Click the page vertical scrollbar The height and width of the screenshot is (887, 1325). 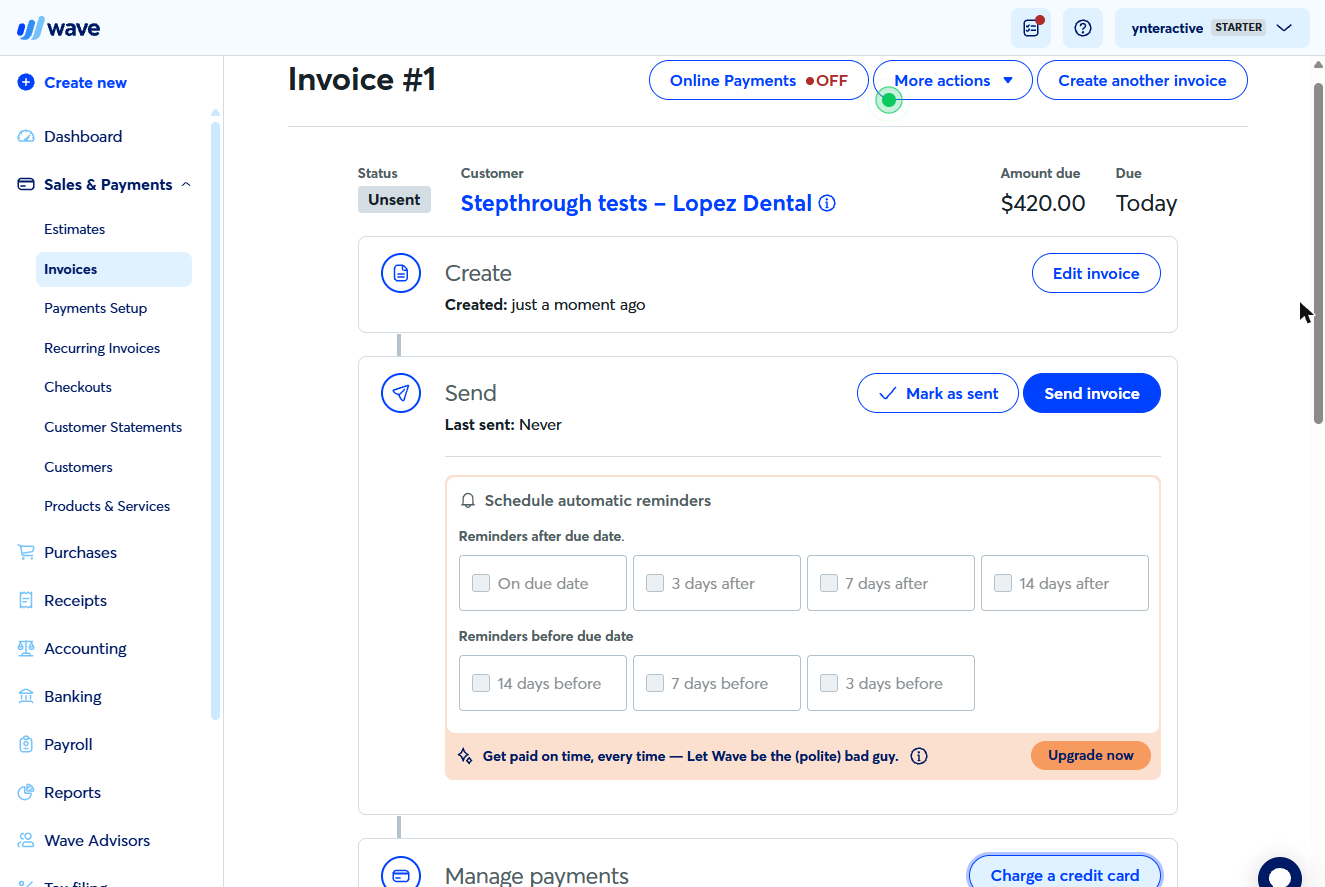[x=1318, y=254]
